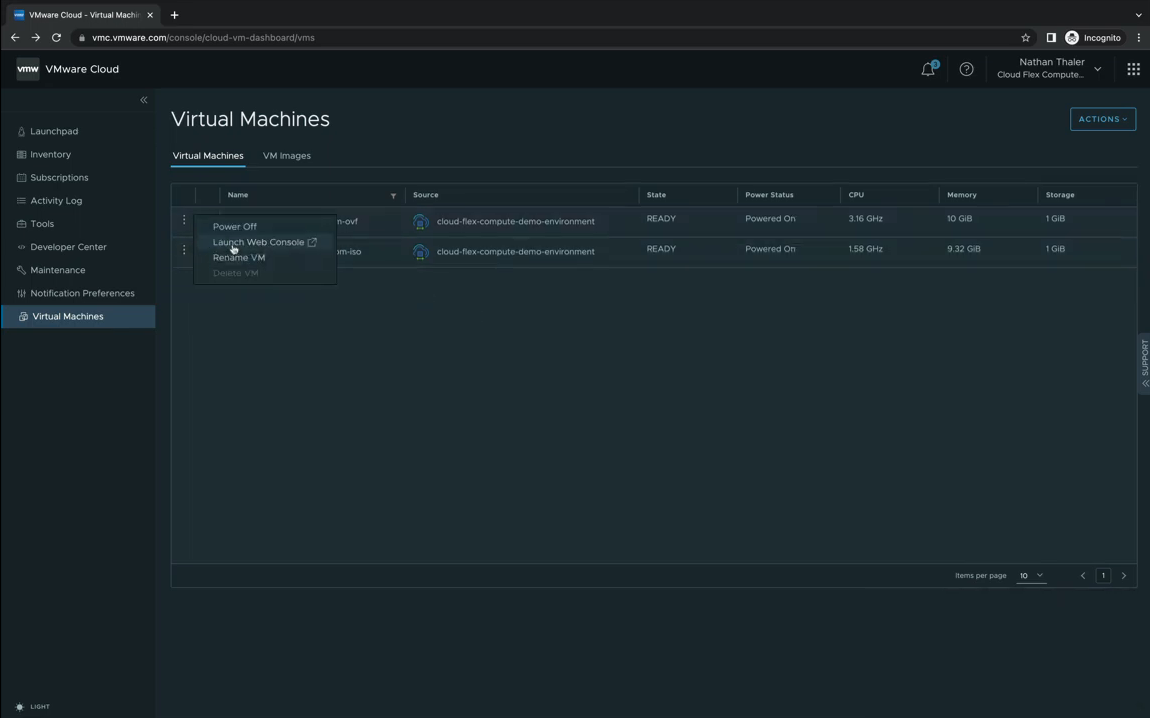Sort by State column header
1150x718 pixels.
pos(656,195)
